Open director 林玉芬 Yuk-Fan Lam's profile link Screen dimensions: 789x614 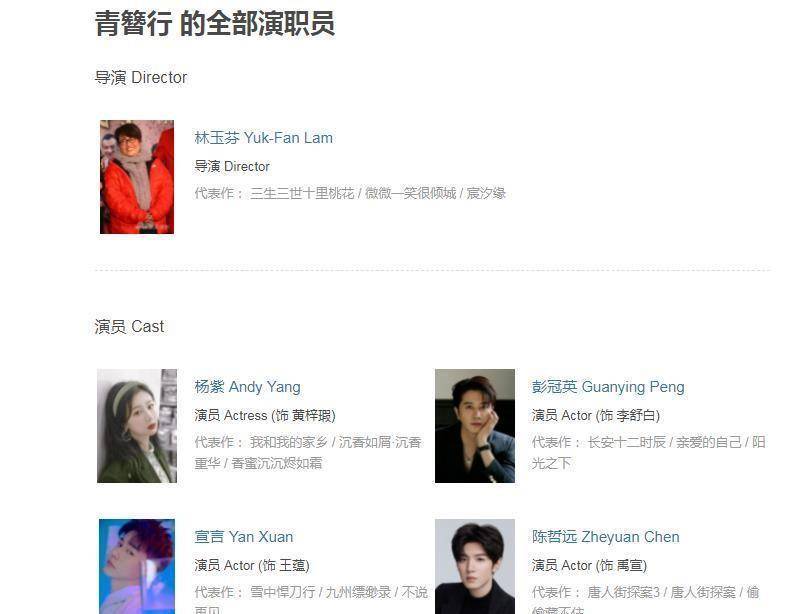(263, 138)
